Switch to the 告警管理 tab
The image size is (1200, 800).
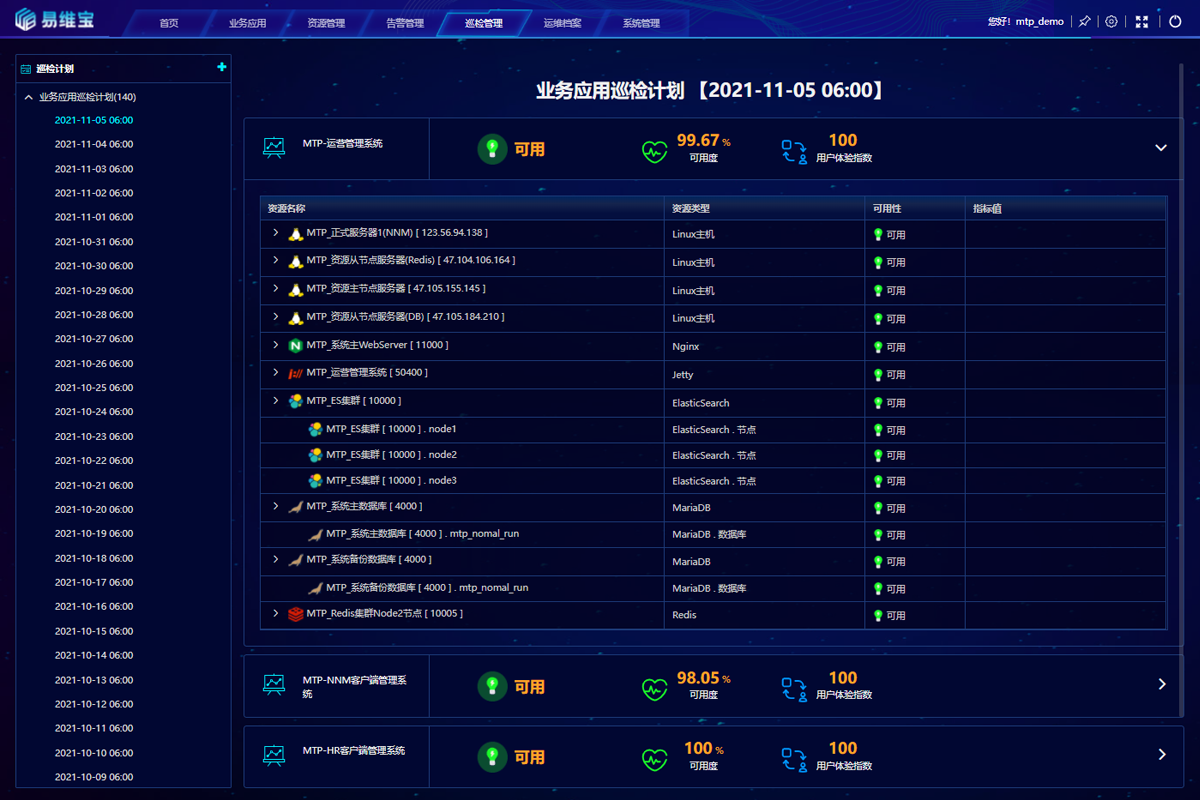(405, 23)
